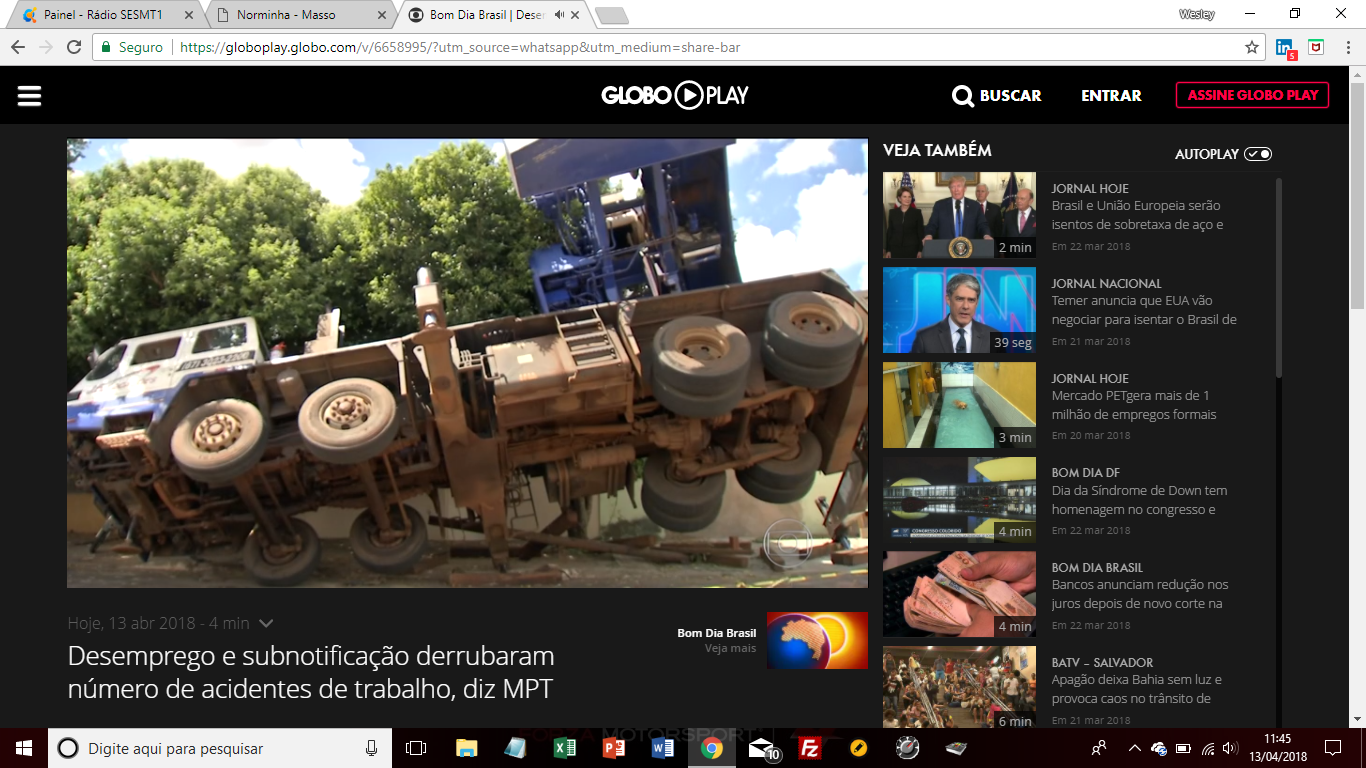This screenshot has height=768, width=1366.
Task: Click the Globoplay logo
Action: coord(675,95)
